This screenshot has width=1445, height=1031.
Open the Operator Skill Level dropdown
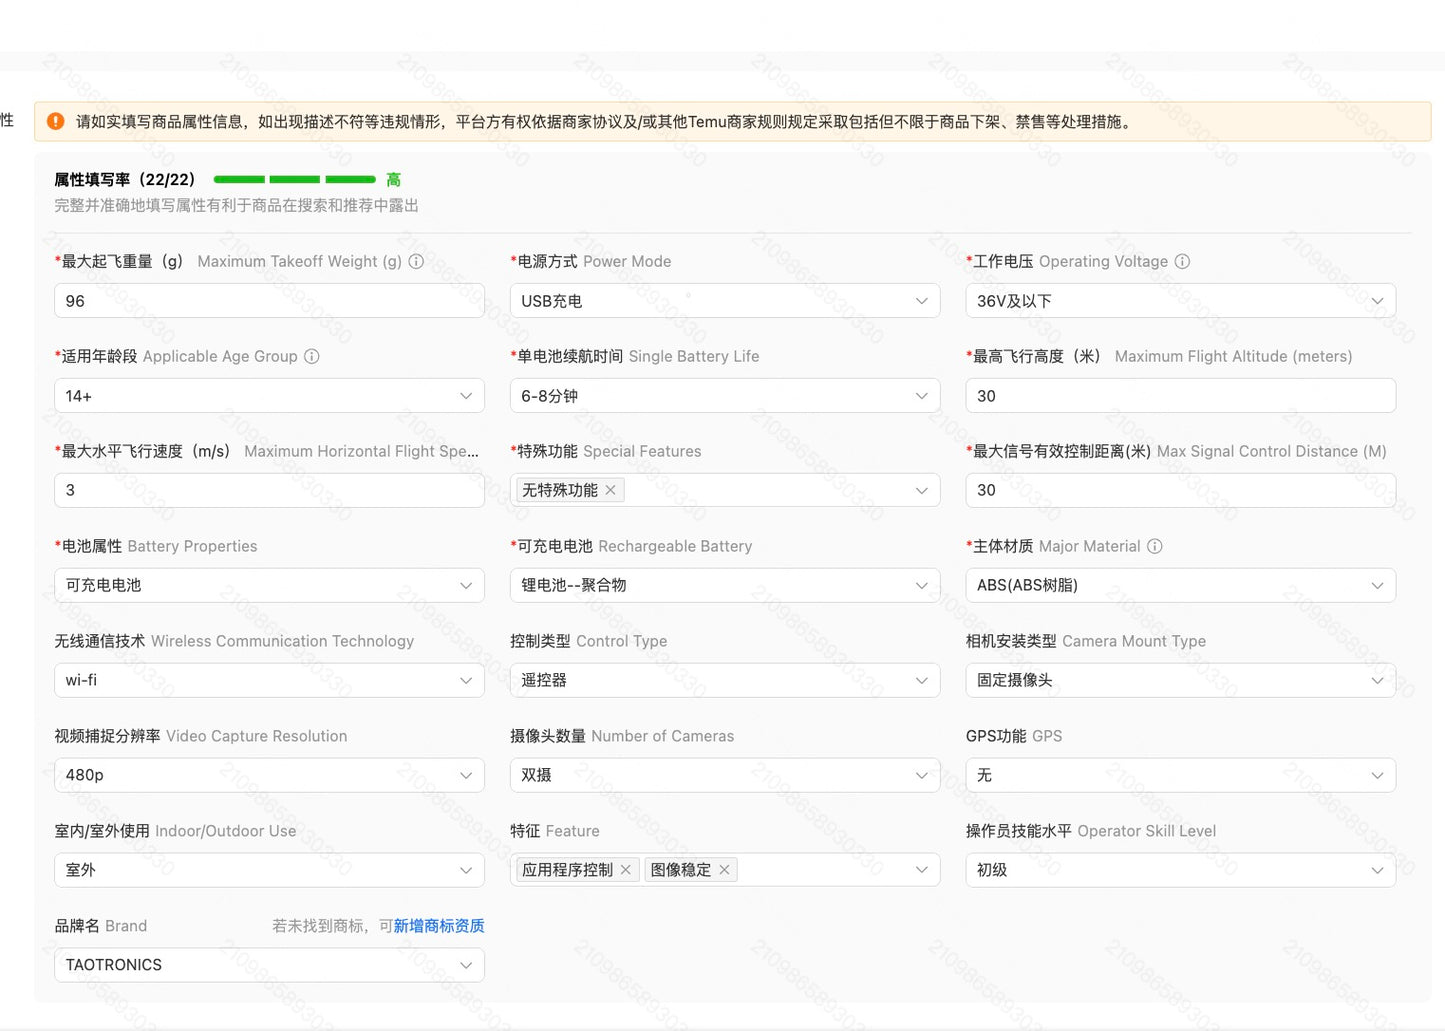(1180, 870)
